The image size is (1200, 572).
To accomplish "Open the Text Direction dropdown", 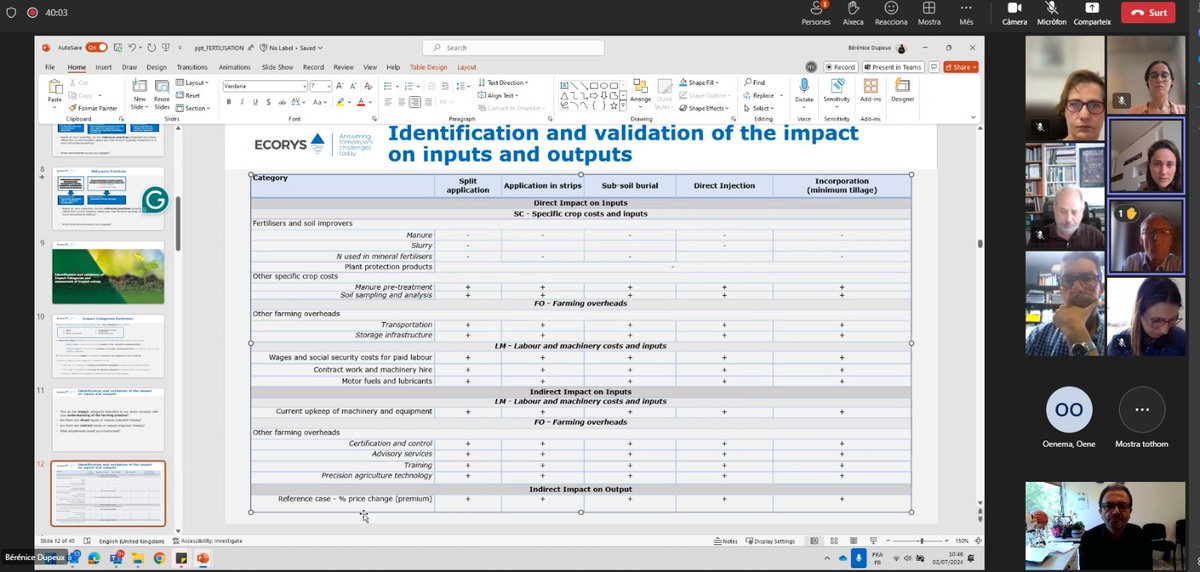I will click(x=505, y=83).
